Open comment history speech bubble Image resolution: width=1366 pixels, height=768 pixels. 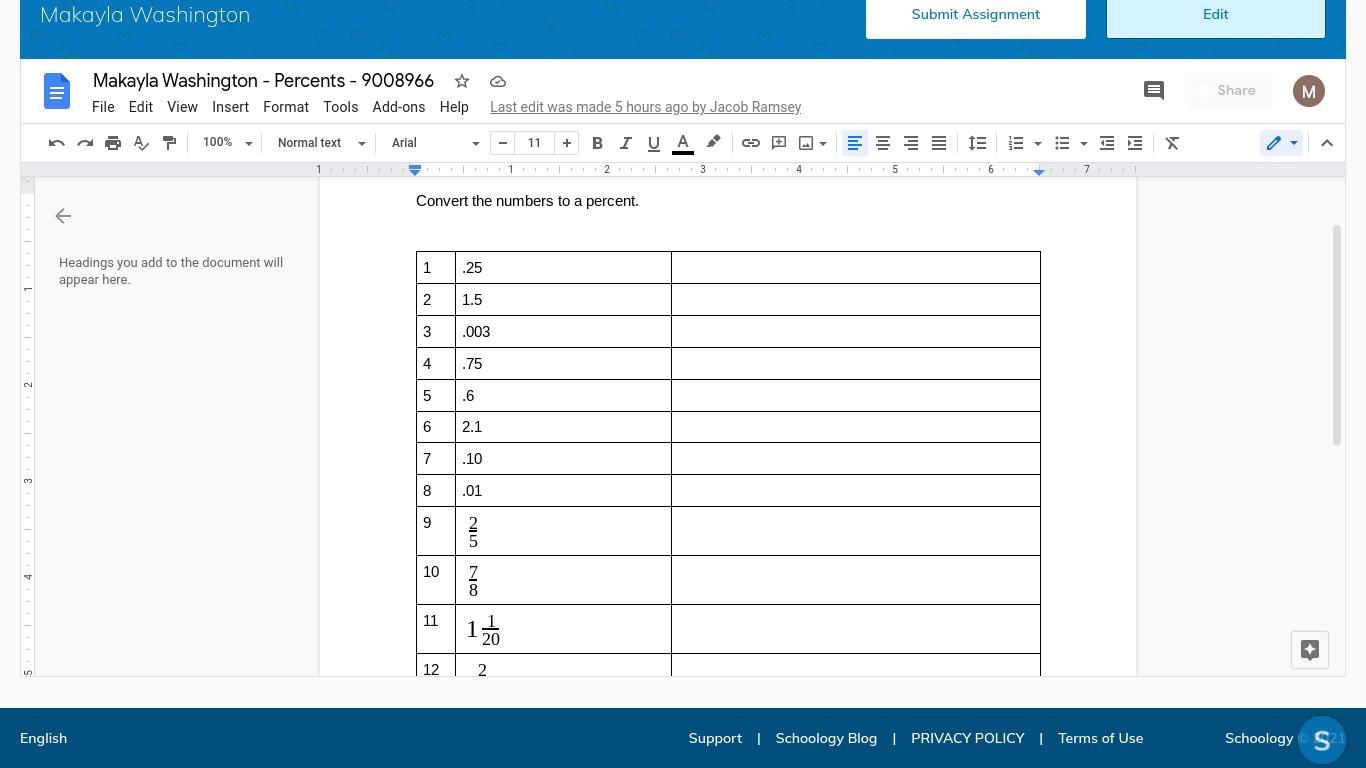[1154, 91]
